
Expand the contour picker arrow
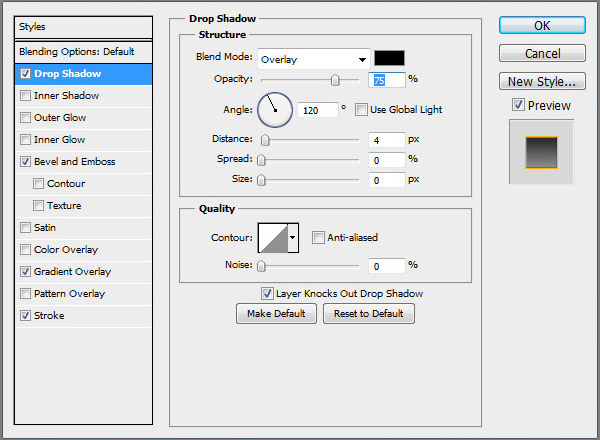point(293,237)
